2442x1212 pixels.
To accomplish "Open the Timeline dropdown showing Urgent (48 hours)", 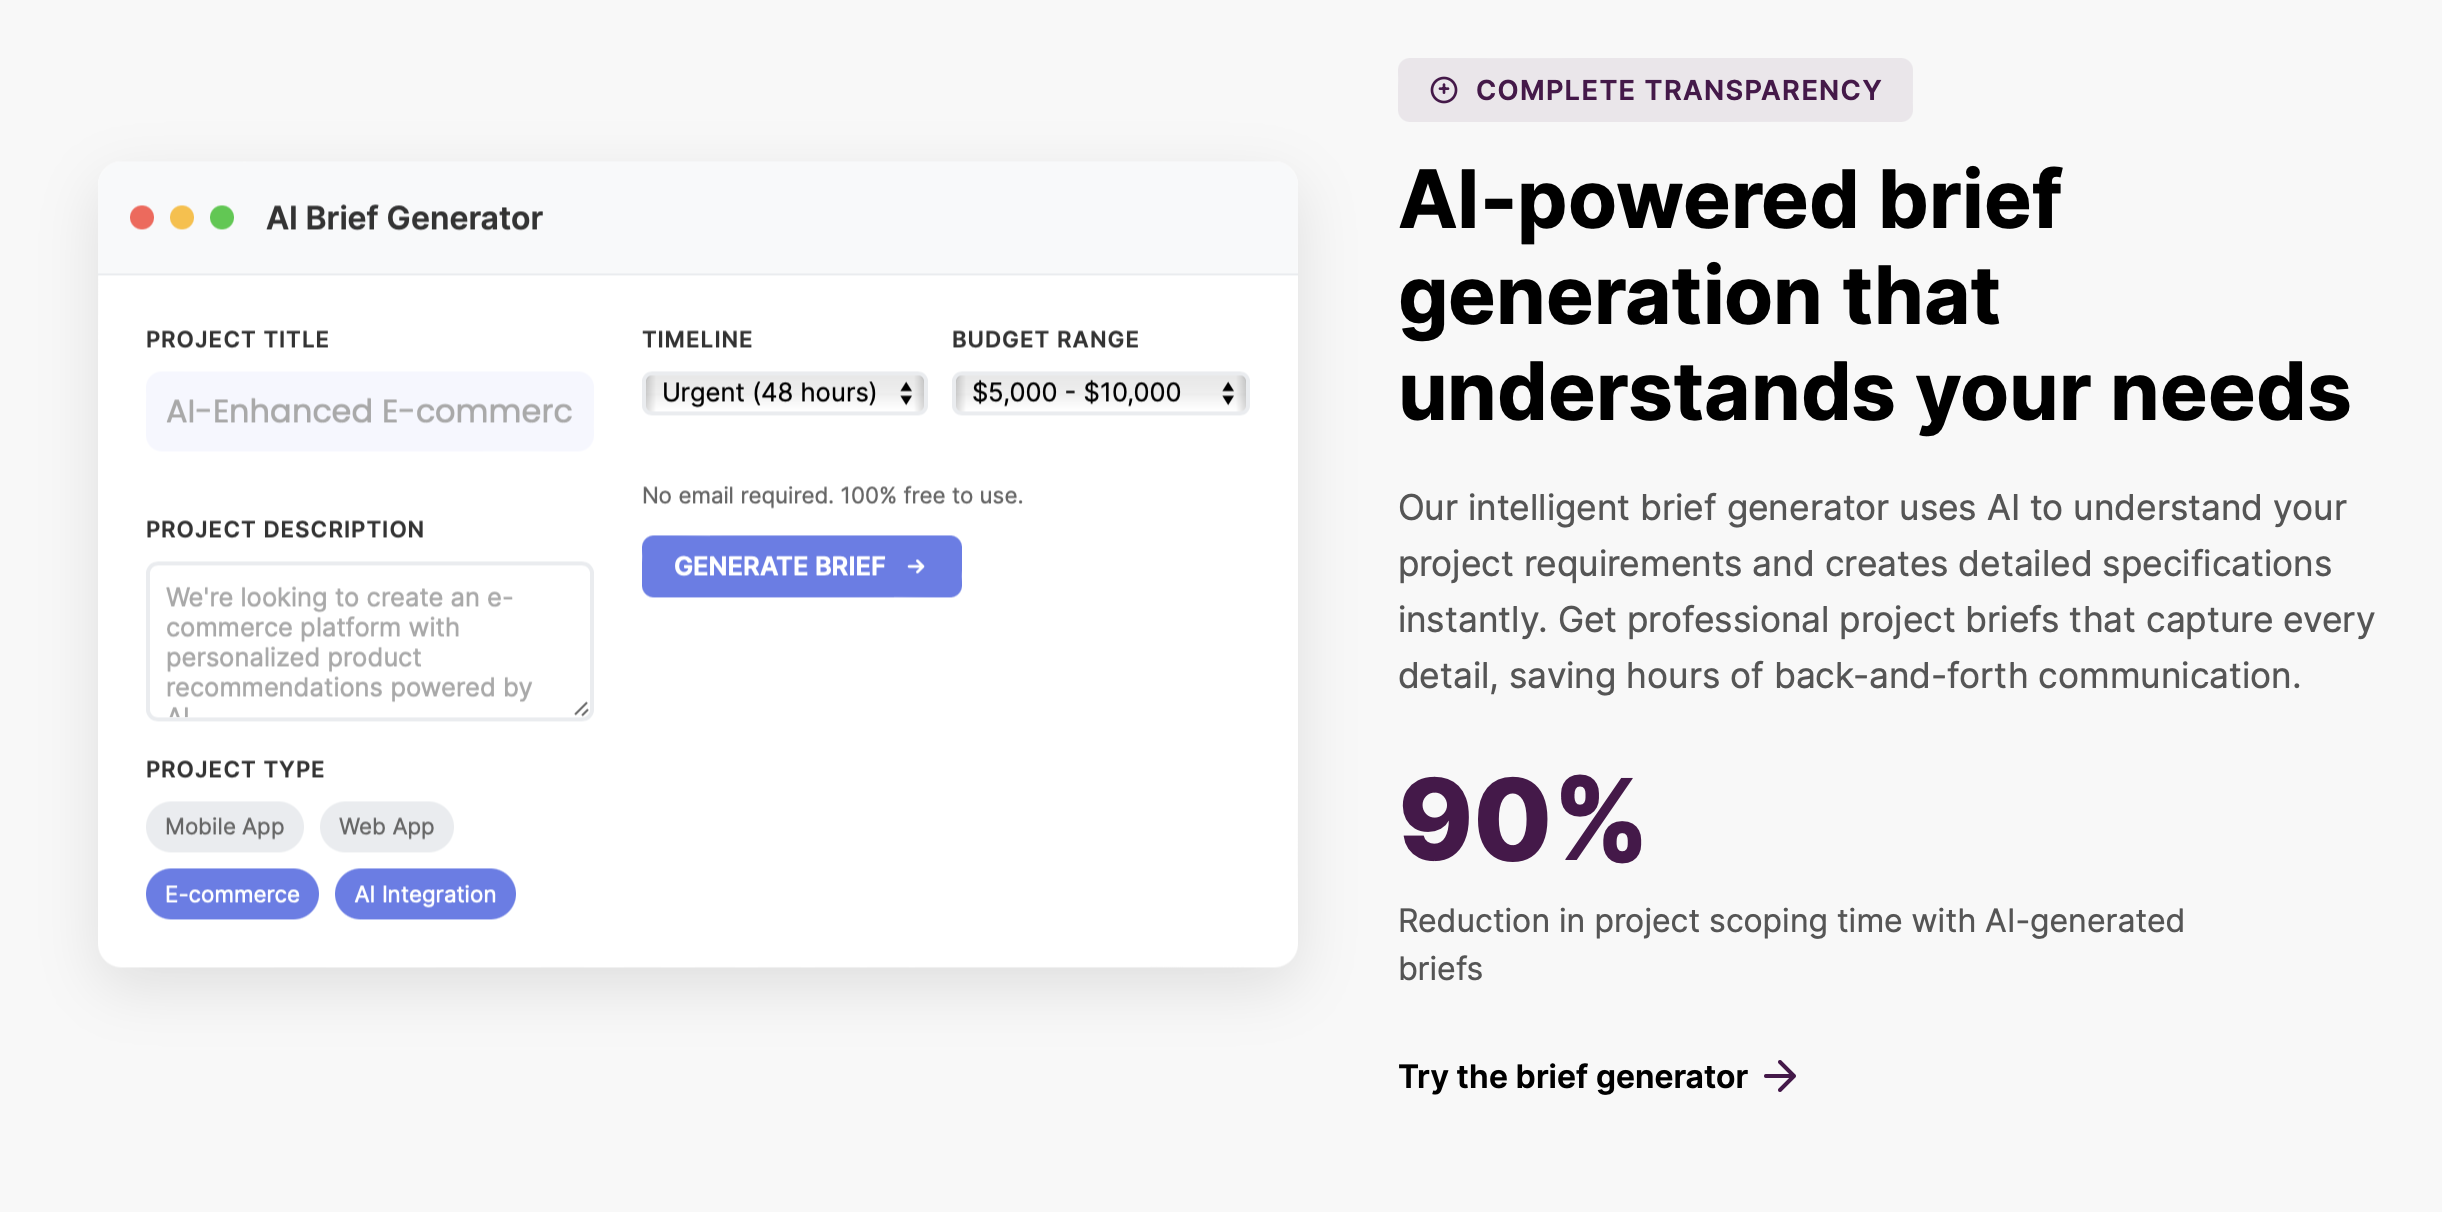I will click(785, 392).
